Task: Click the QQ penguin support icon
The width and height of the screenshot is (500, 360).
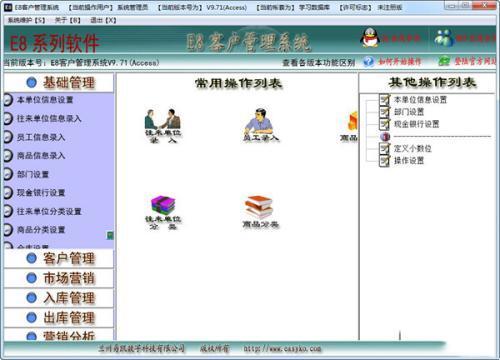Action: click(x=370, y=37)
